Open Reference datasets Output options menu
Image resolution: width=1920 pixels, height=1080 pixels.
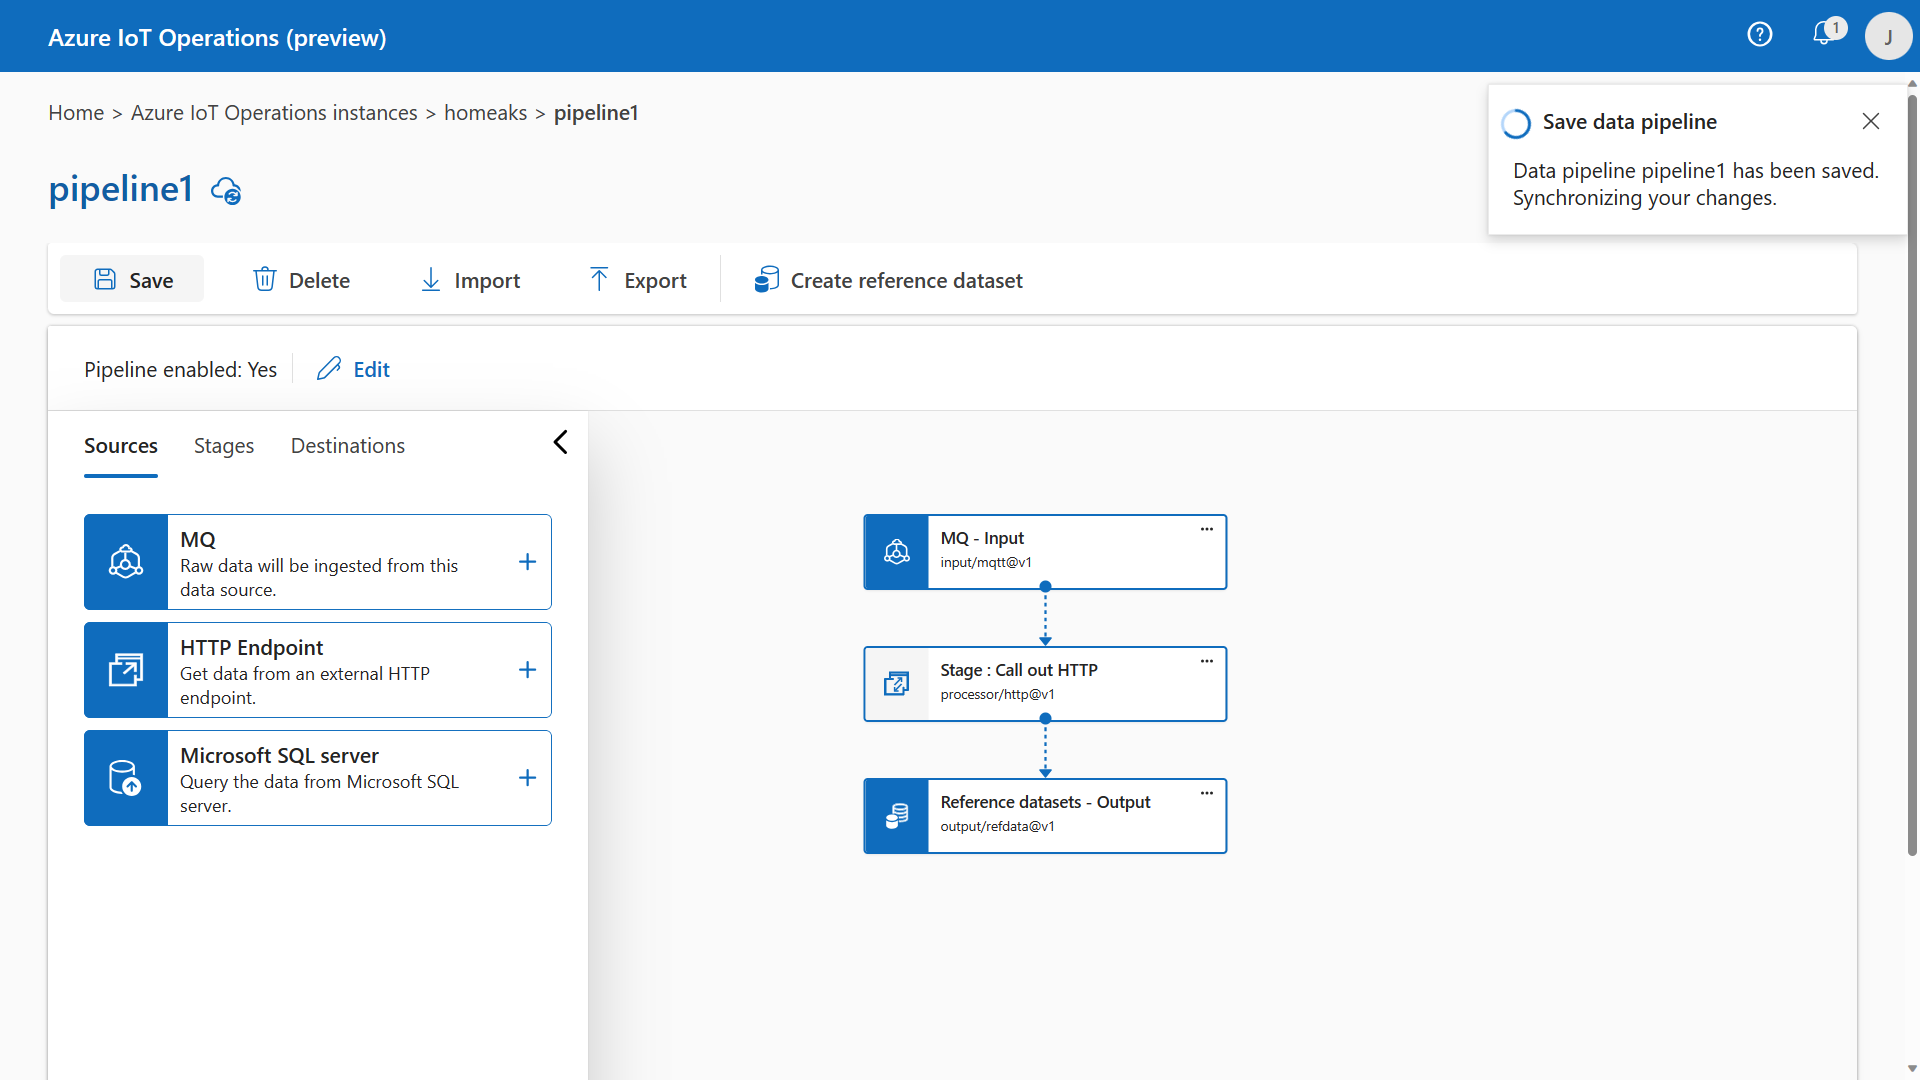click(x=1207, y=793)
